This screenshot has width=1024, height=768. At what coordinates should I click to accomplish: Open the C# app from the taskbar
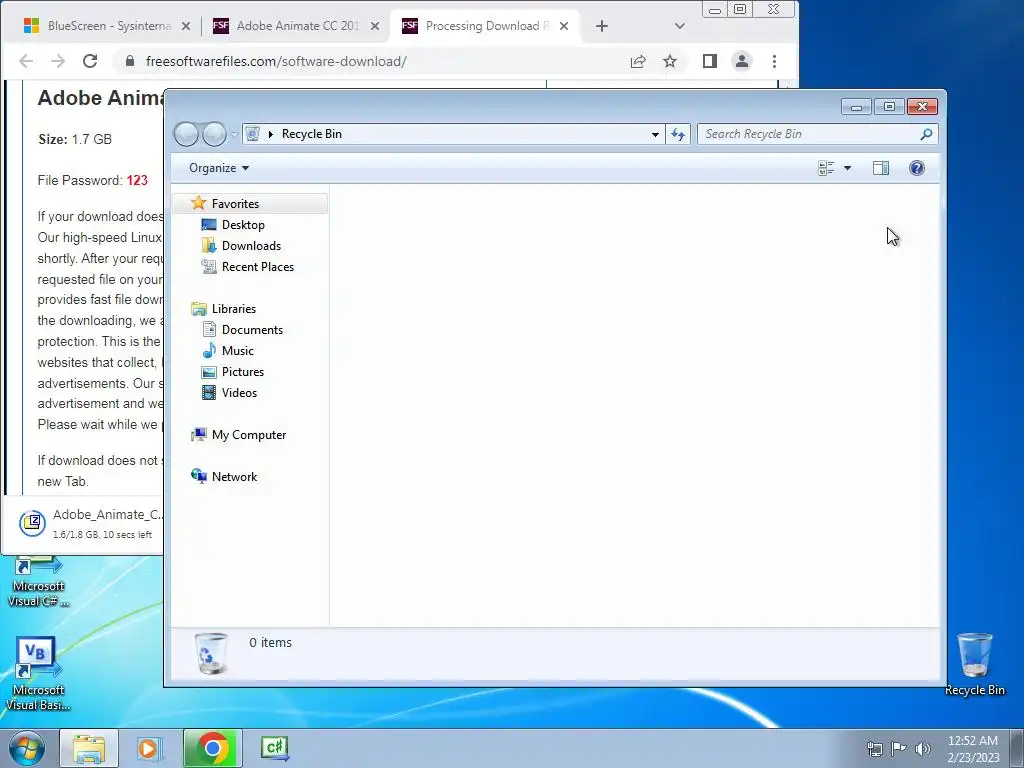click(x=275, y=748)
